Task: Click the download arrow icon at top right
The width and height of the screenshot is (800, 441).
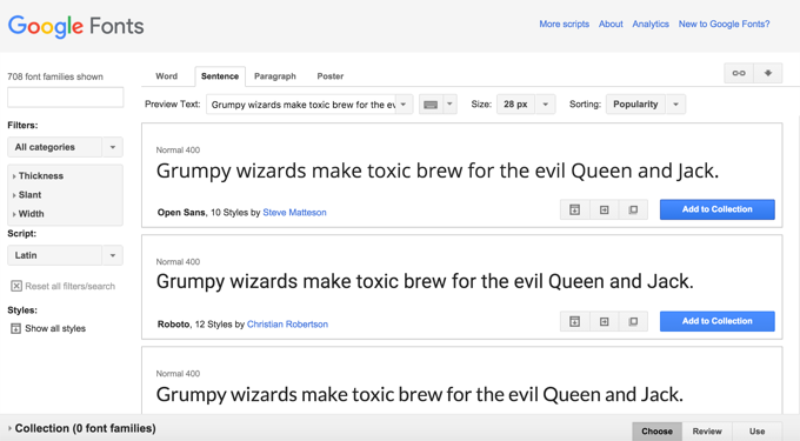Action: click(x=768, y=74)
